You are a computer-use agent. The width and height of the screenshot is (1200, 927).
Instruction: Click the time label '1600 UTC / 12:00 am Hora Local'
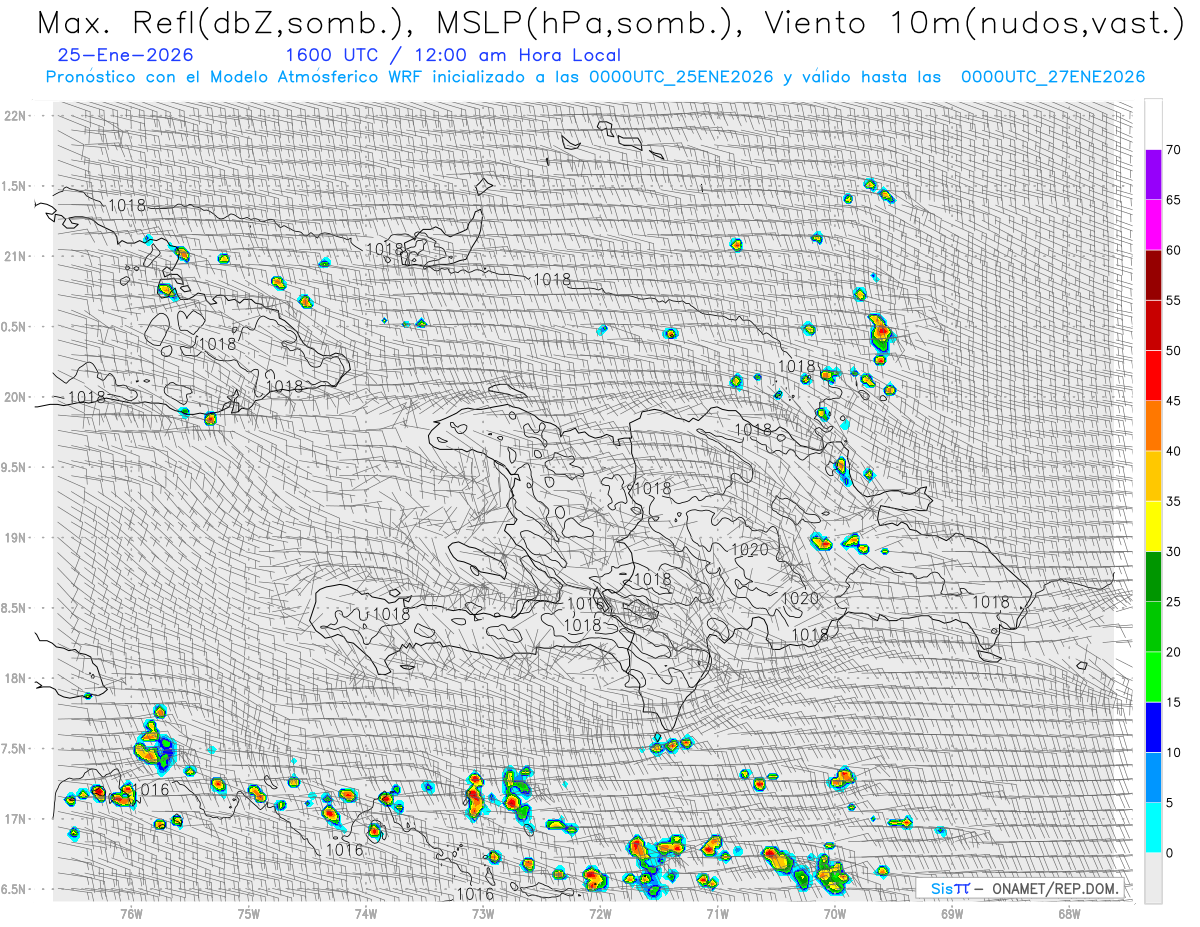pos(453,55)
